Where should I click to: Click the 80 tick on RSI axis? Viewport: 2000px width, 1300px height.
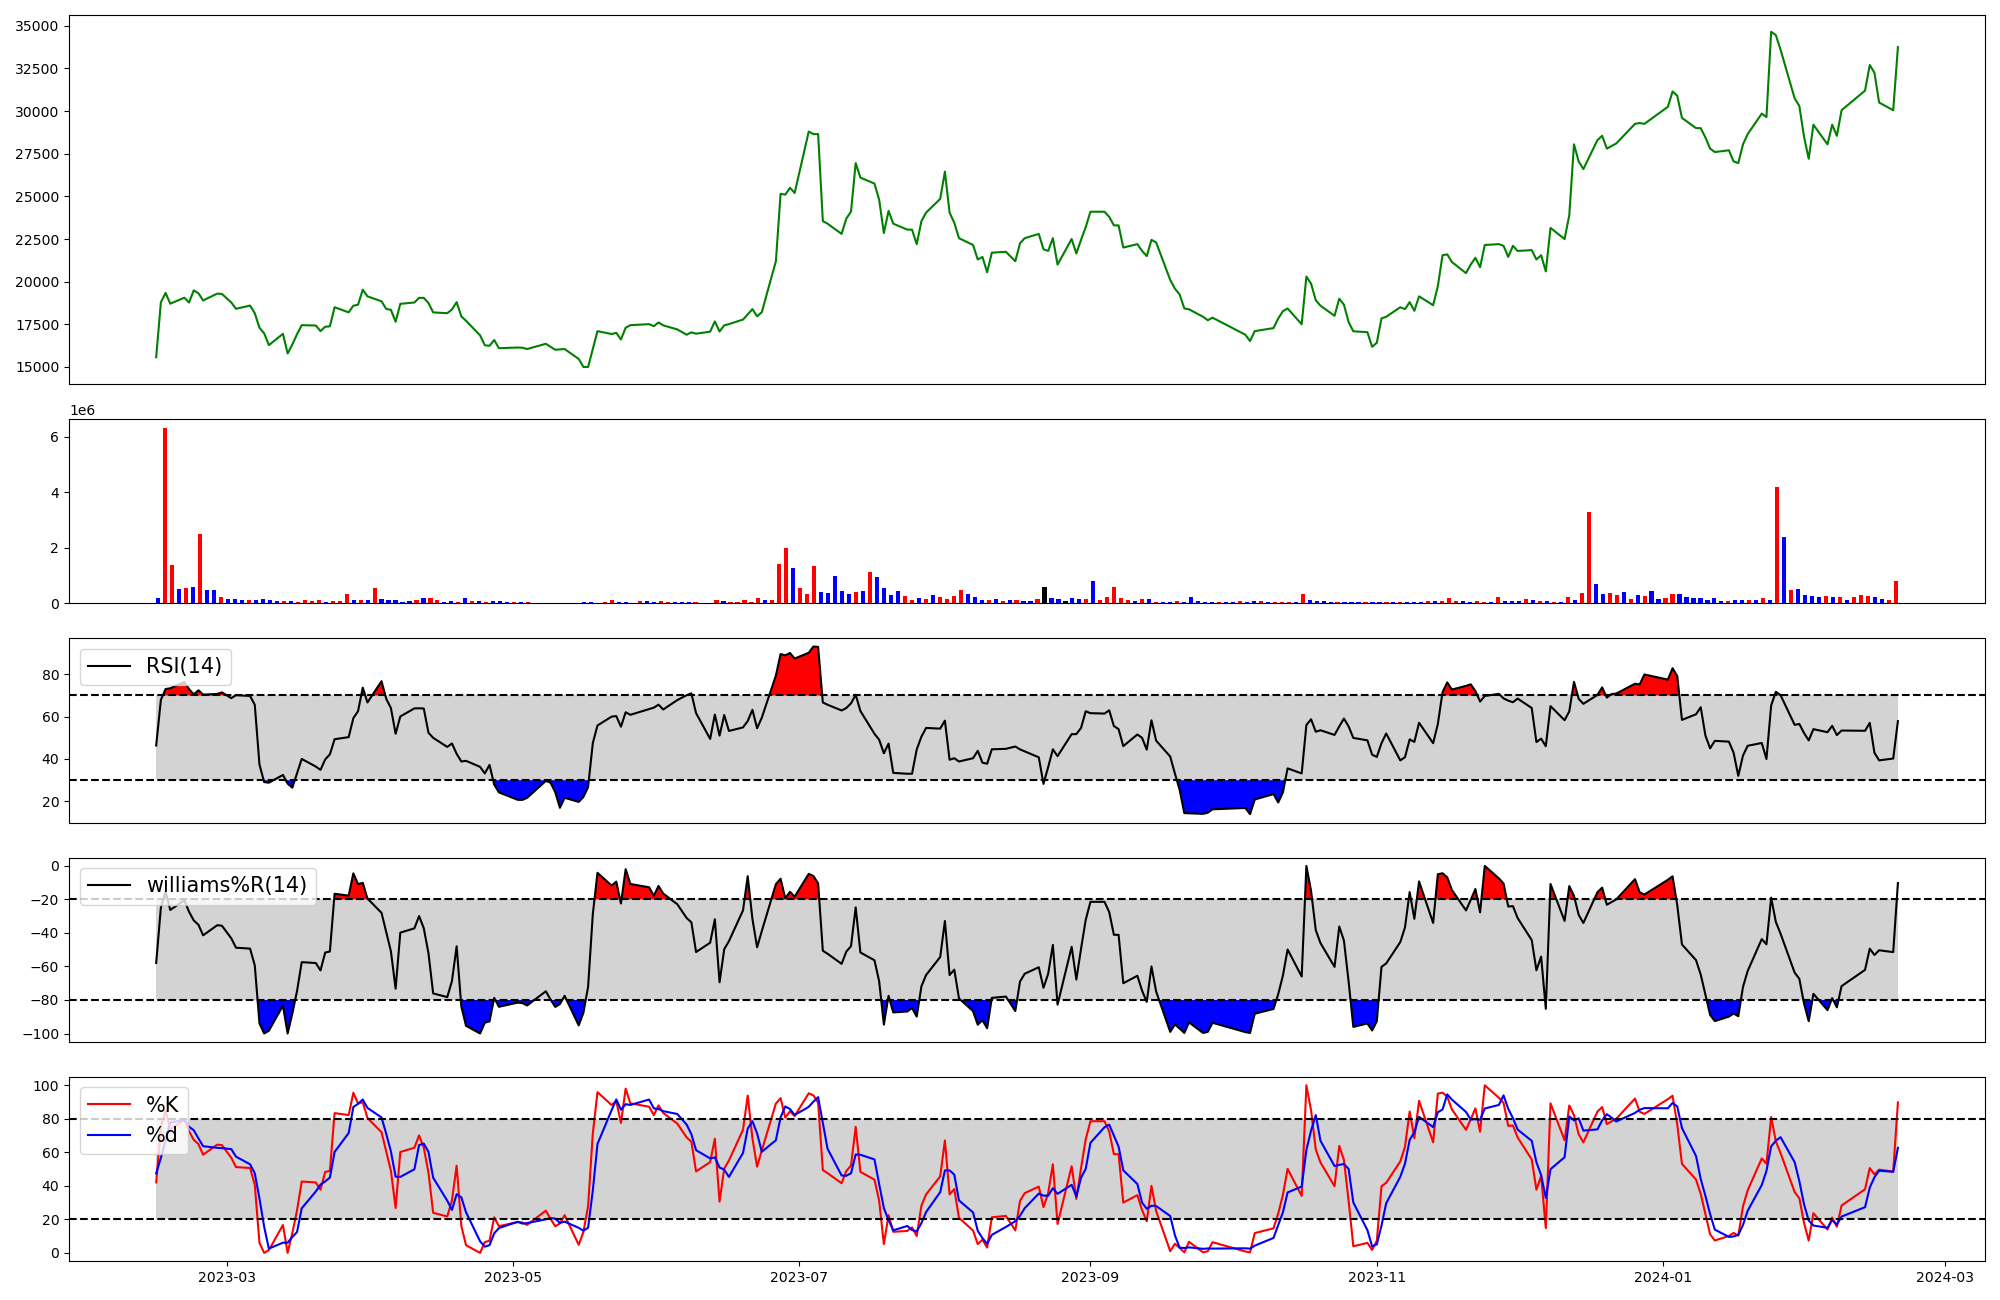(50, 675)
